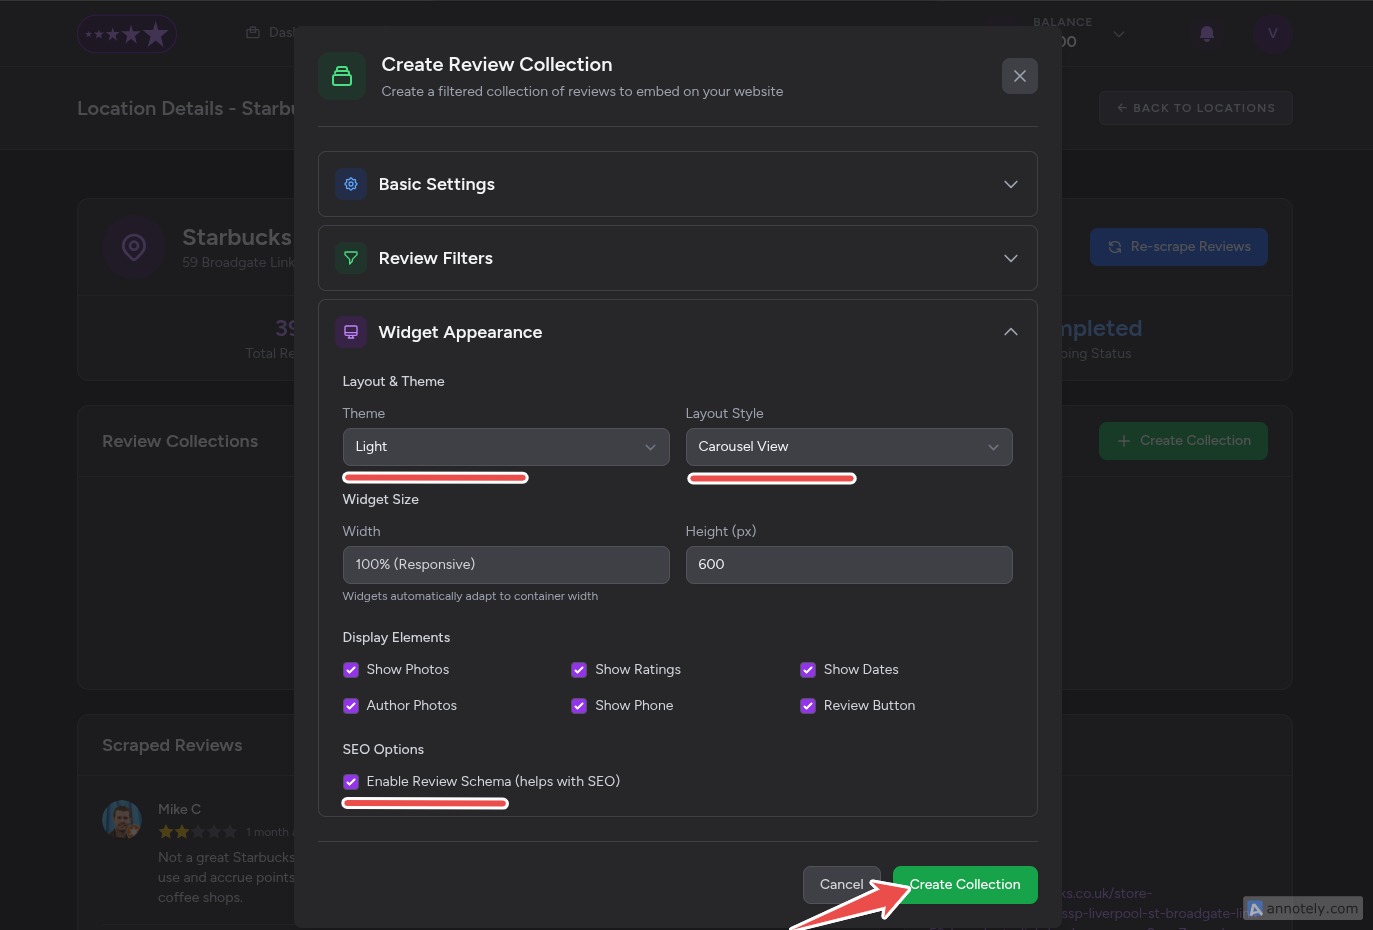Open notifications via the bell icon
Image resolution: width=1373 pixels, height=930 pixels.
1206,33
